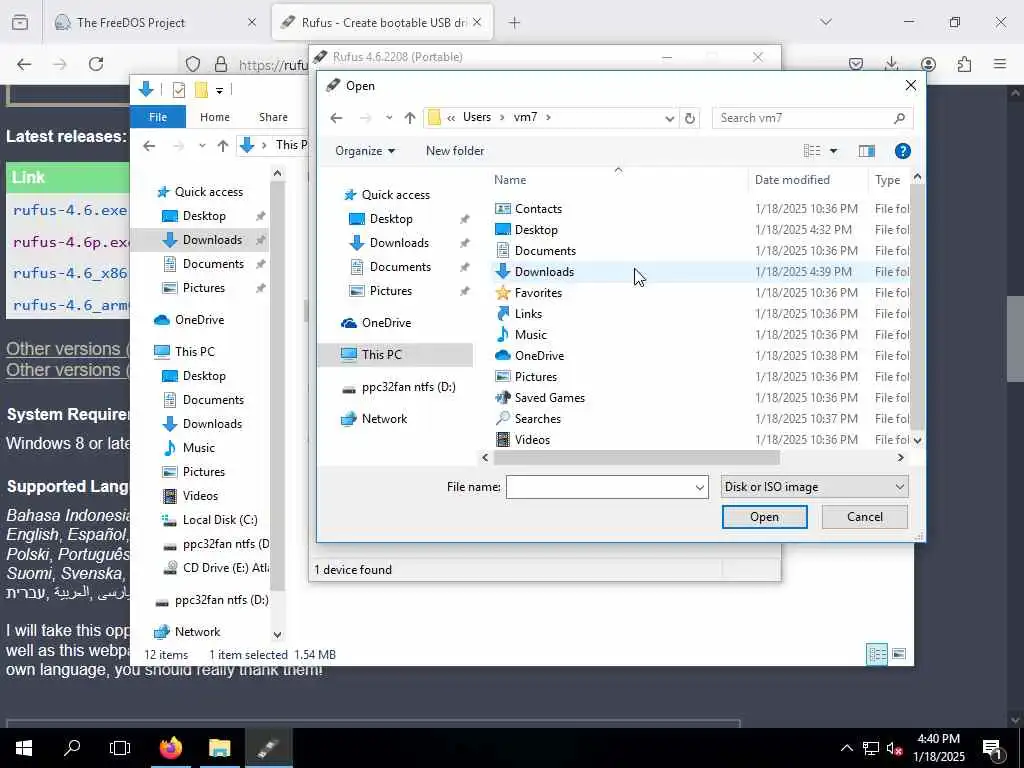Select Downloads in Open dialog sidebar
1024x768 pixels.
[390, 243]
